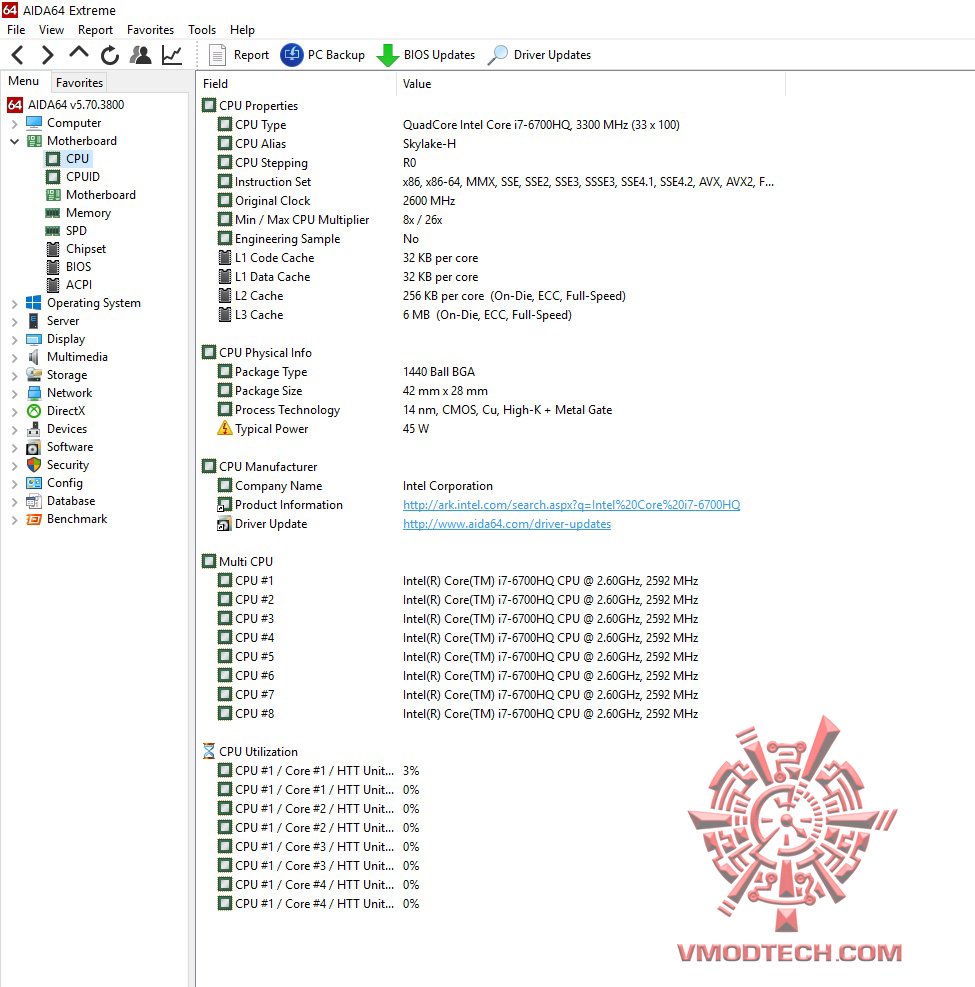Viewport: 975px width, 987px height.
Task: Open the File menu
Action: 16,30
